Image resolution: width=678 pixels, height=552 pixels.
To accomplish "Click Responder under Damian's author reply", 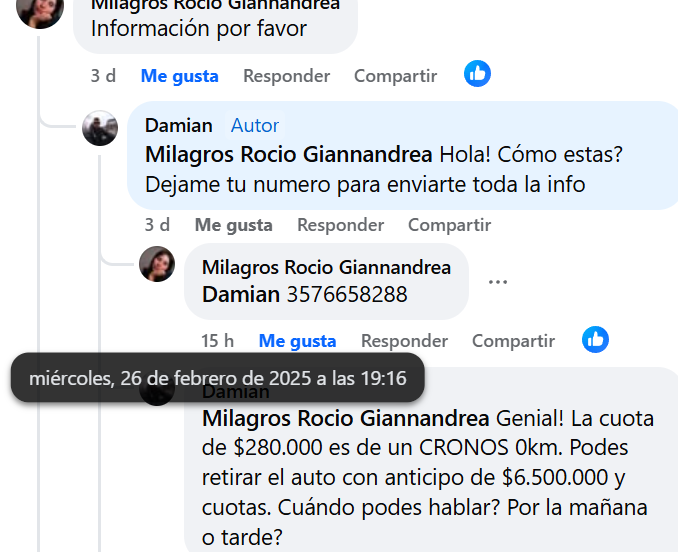I will point(340,225).
